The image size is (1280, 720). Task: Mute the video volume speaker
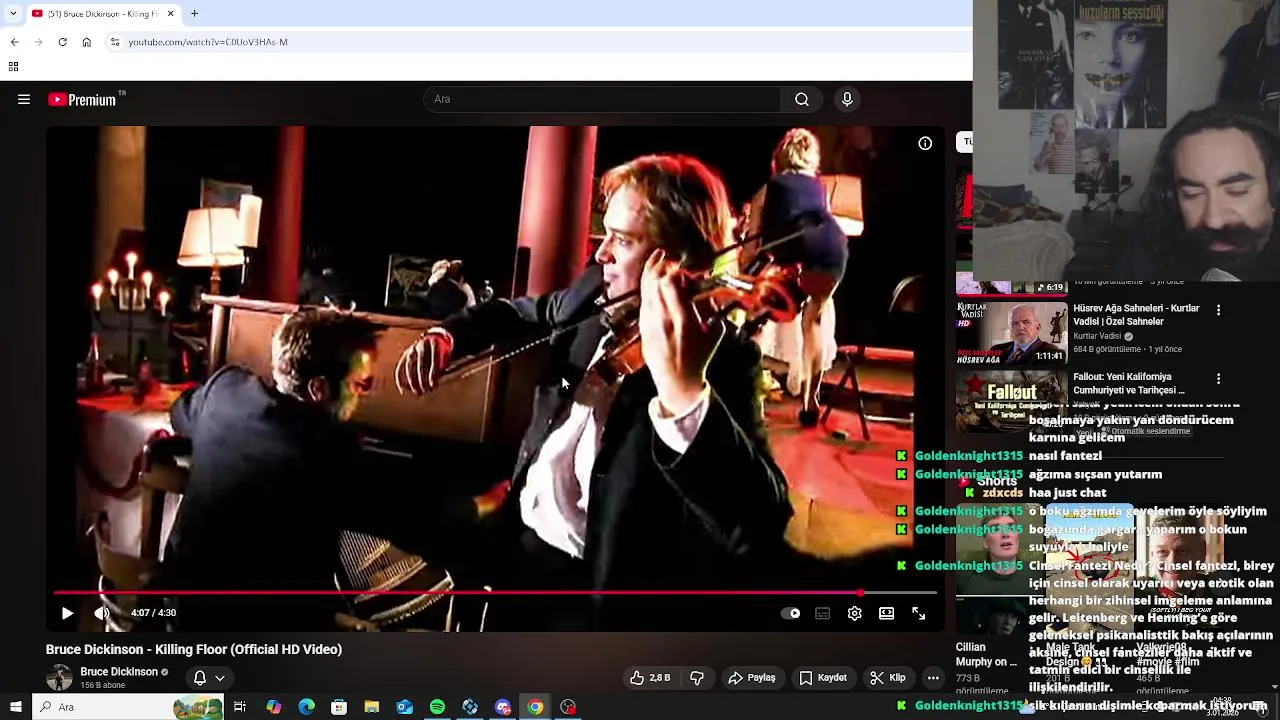click(x=101, y=613)
